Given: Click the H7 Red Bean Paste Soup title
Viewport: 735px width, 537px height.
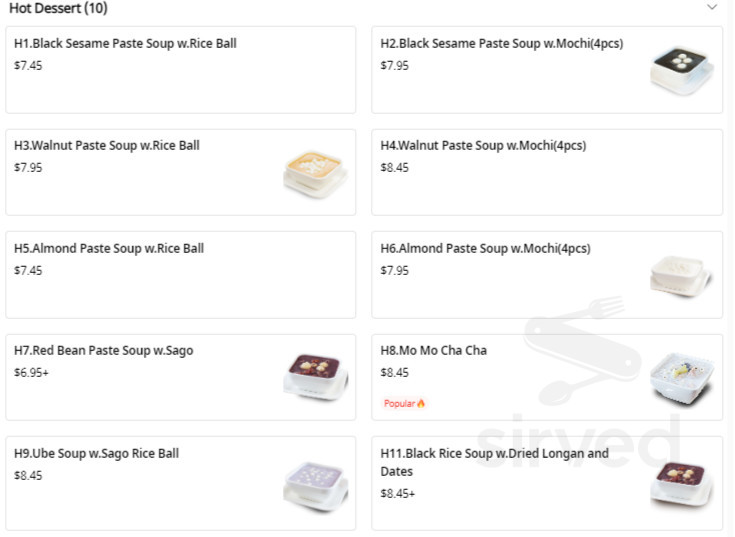Looking at the screenshot, I should point(104,351).
